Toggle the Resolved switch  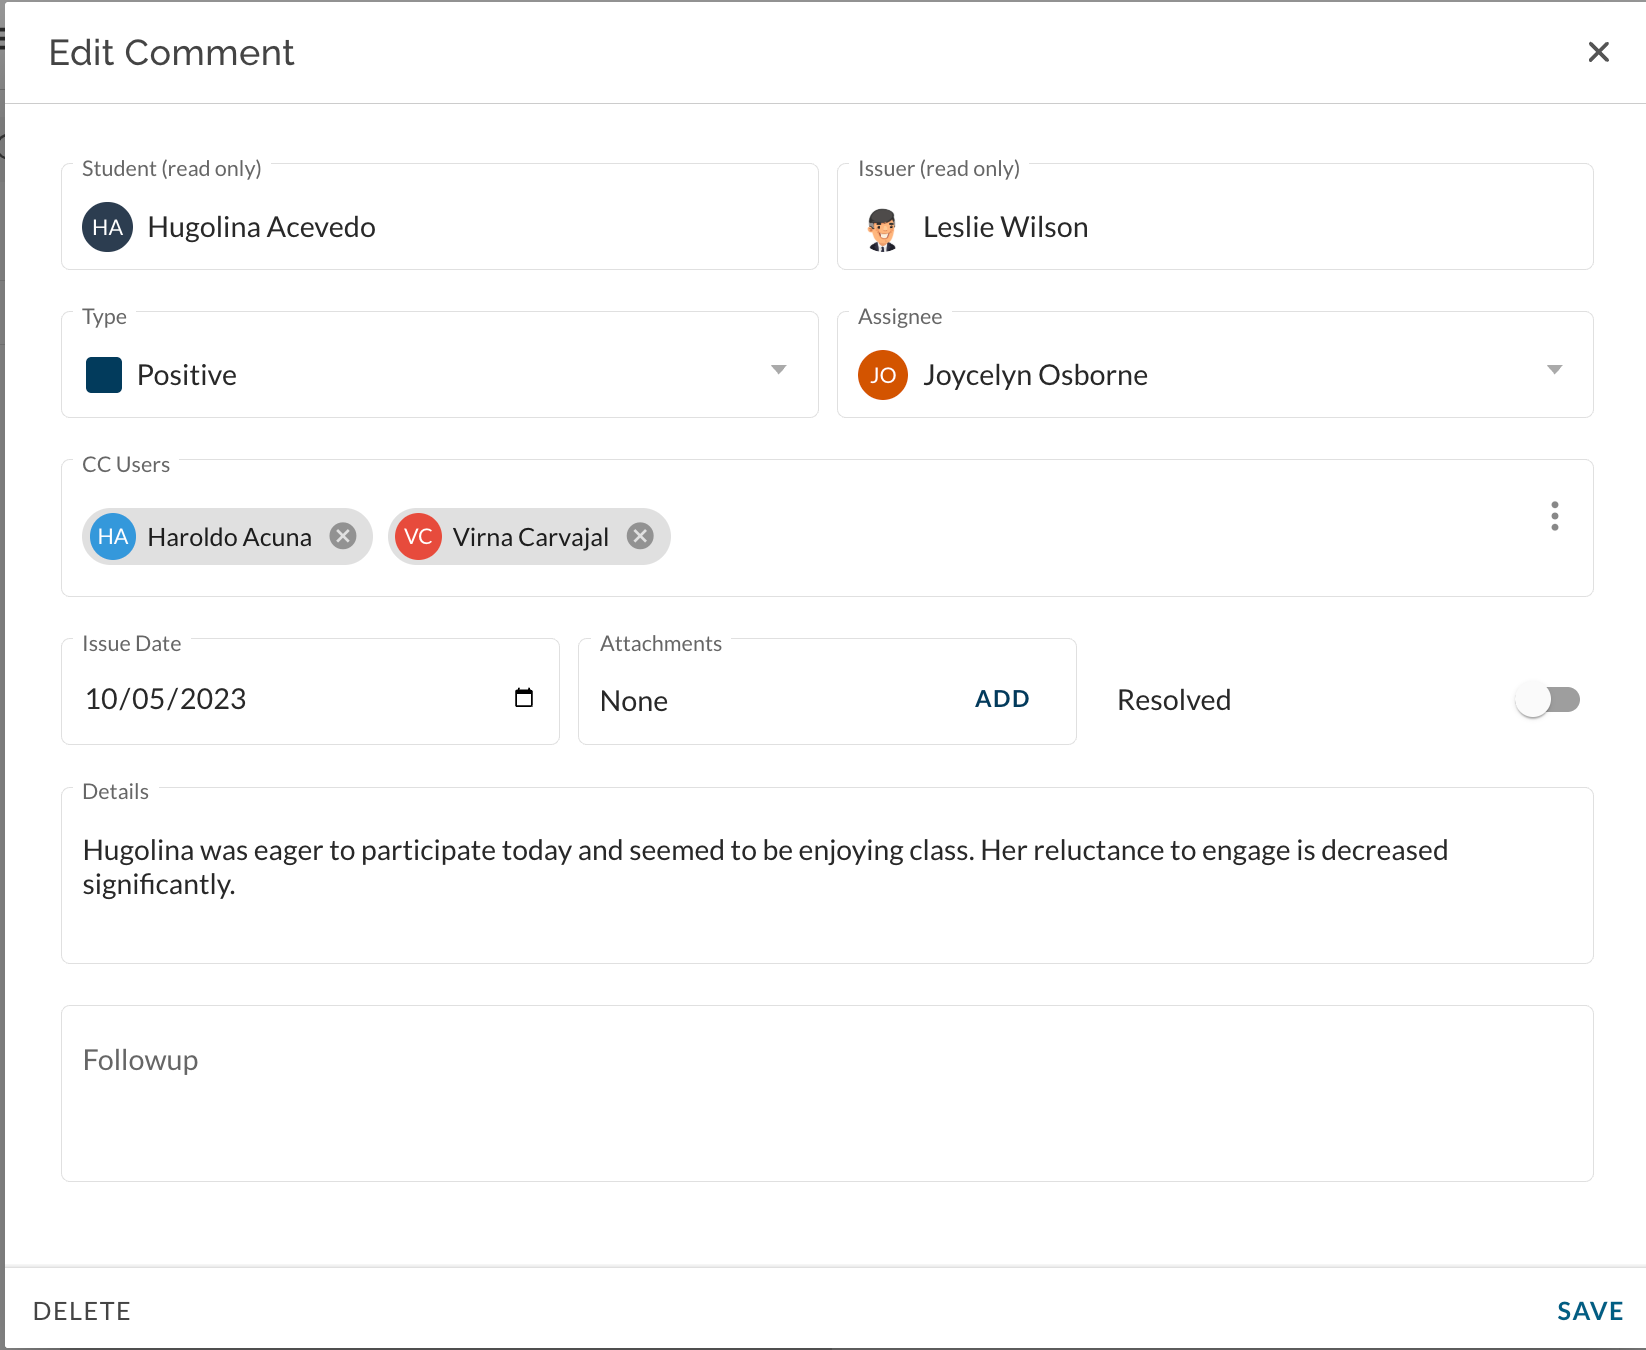coord(1547,700)
